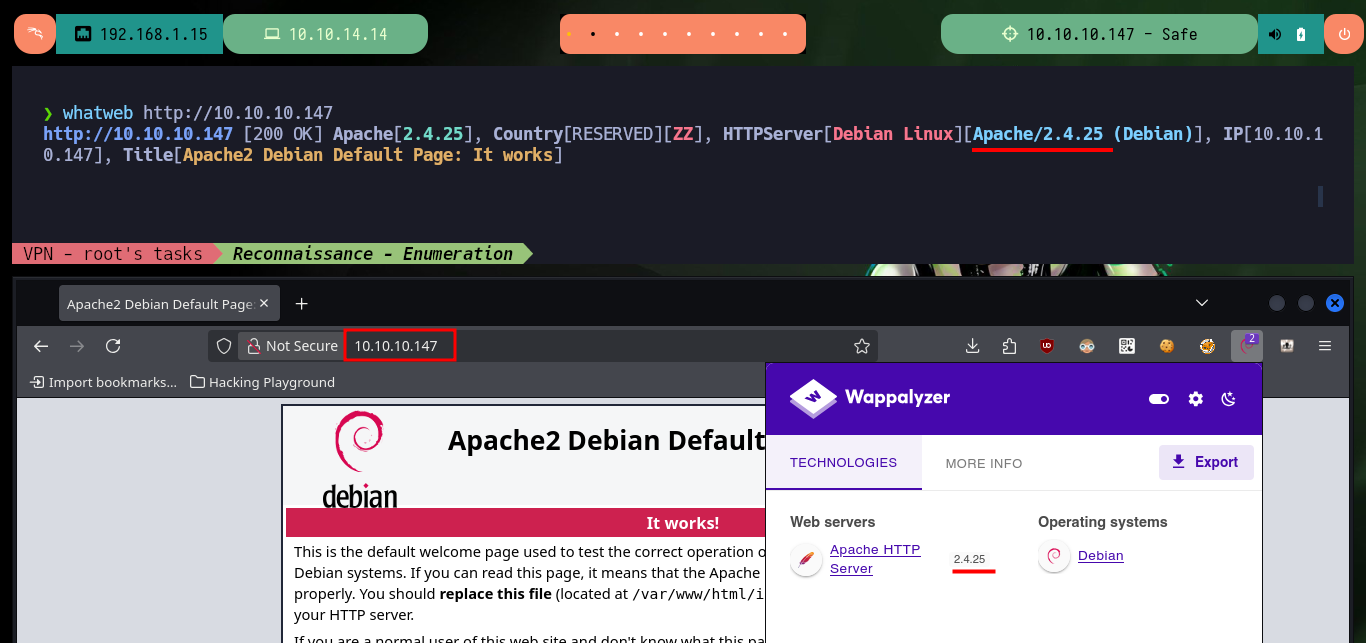Click the QR code extension icon
The image size is (1366, 643).
[1127, 346]
